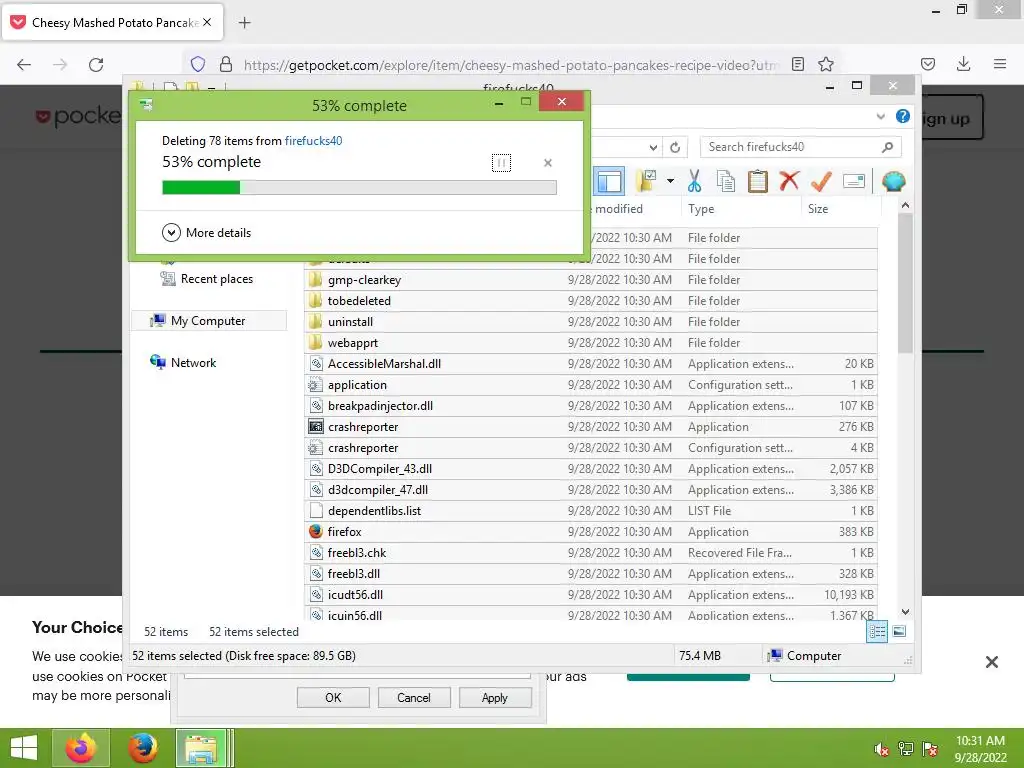The image size is (1024, 768).
Task: Click the file list scroll down arrow
Action: pos(905,612)
